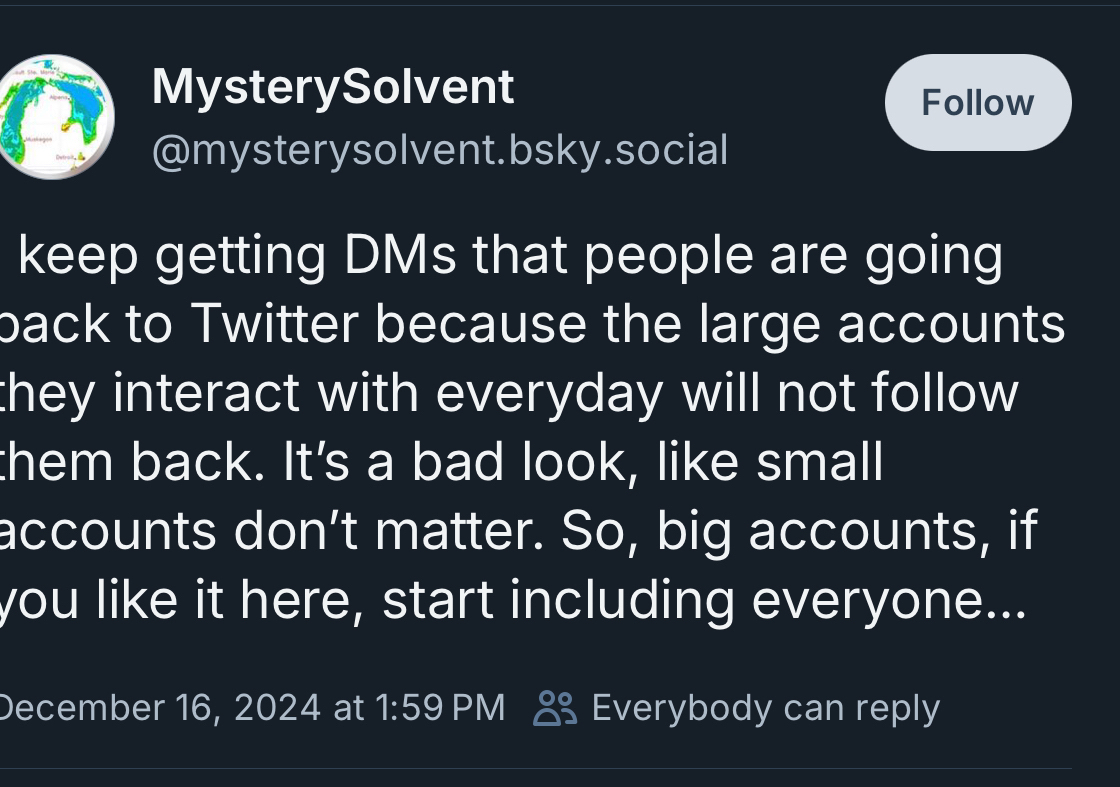
Task: Open the Everybody can reply setting label
Action: (765, 708)
